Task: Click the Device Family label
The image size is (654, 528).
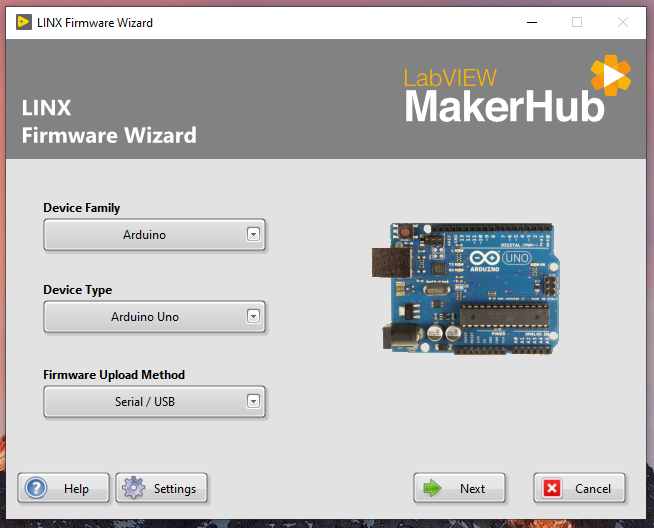Action: (x=82, y=208)
